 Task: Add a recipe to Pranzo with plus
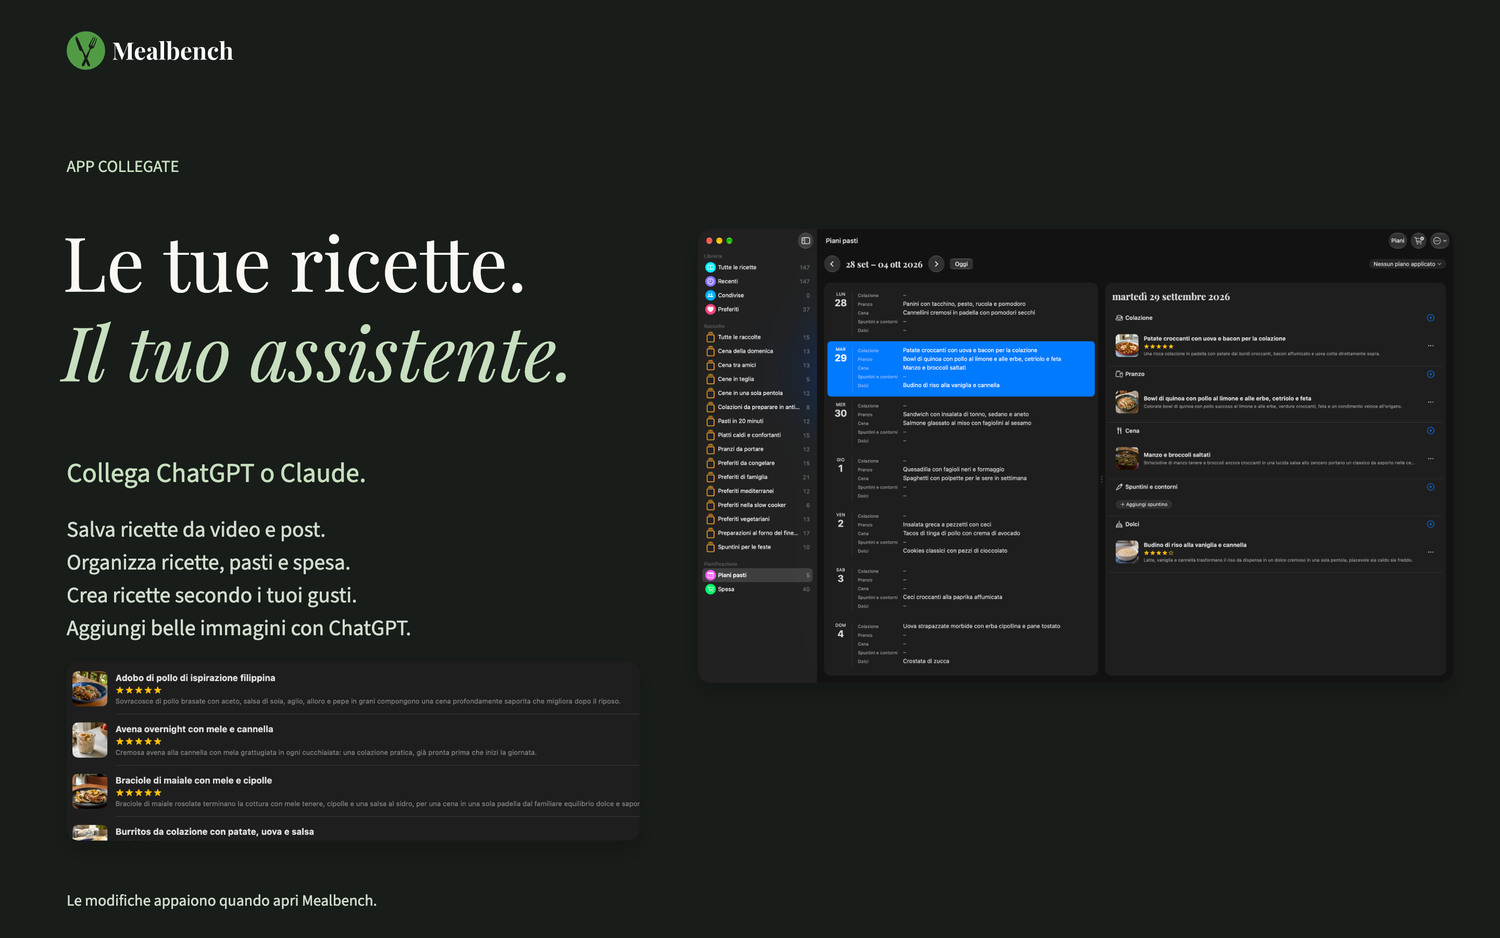click(1430, 374)
